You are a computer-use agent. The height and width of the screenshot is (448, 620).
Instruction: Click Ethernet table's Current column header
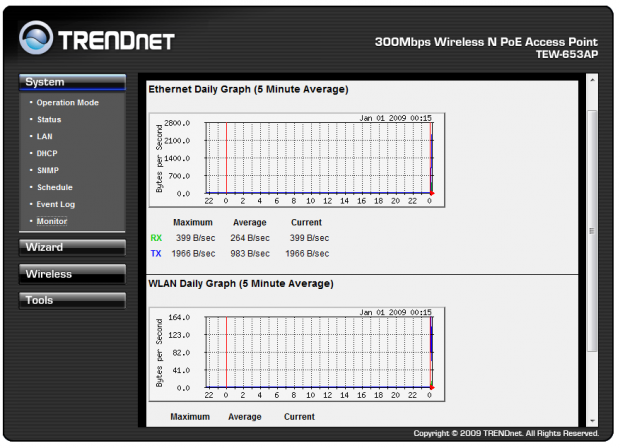pos(306,223)
